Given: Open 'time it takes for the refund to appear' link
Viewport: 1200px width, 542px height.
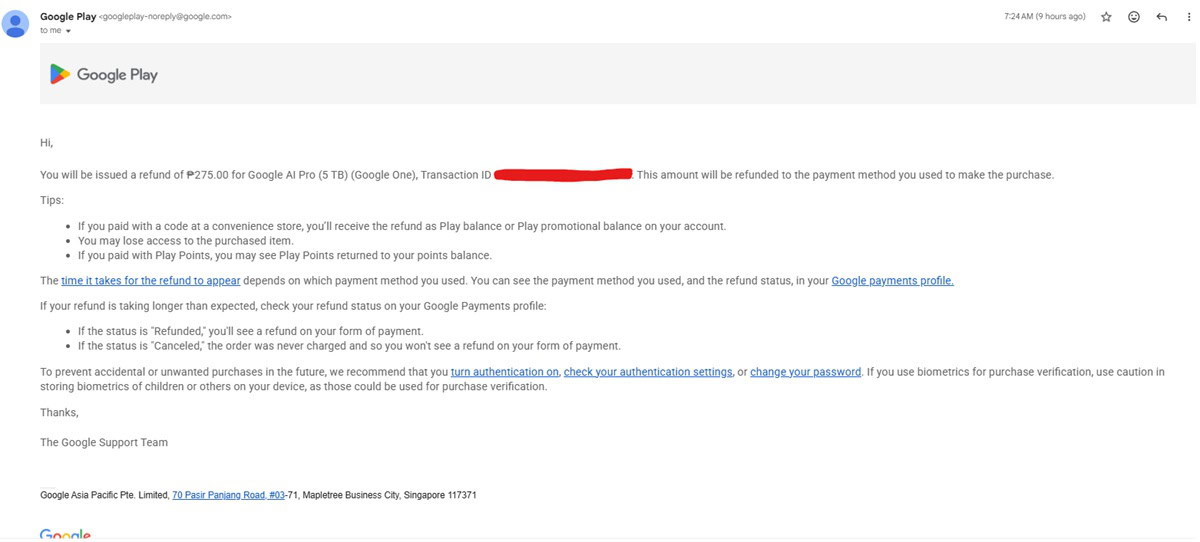Looking at the screenshot, I should (150, 281).
